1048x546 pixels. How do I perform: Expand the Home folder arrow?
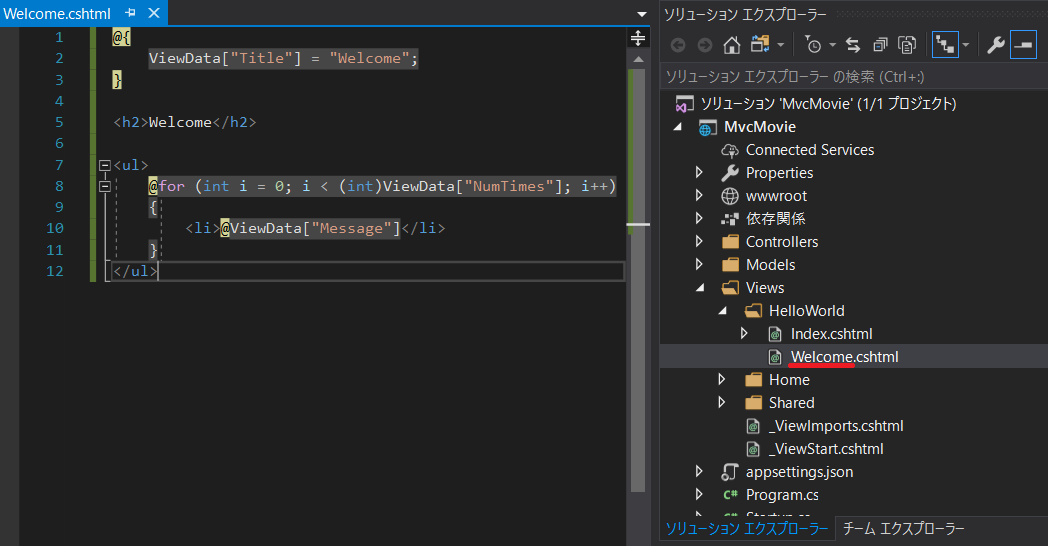[x=722, y=380]
